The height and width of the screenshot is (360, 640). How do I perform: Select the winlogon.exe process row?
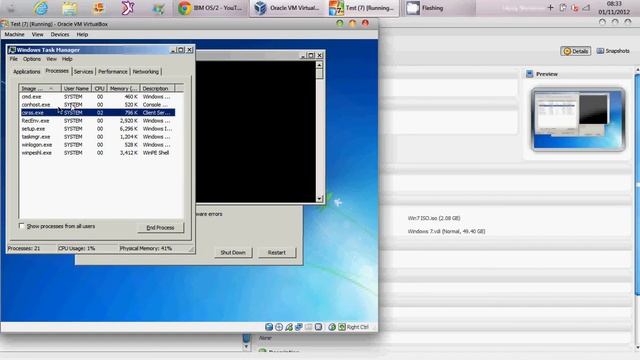pyautogui.click(x=98, y=145)
